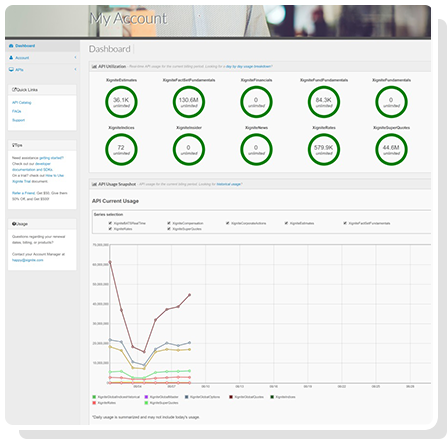This screenshot has width=447, height=439.
Task: Click the API Usage Snapshot chart icon
Action: [x=94, y=184]
